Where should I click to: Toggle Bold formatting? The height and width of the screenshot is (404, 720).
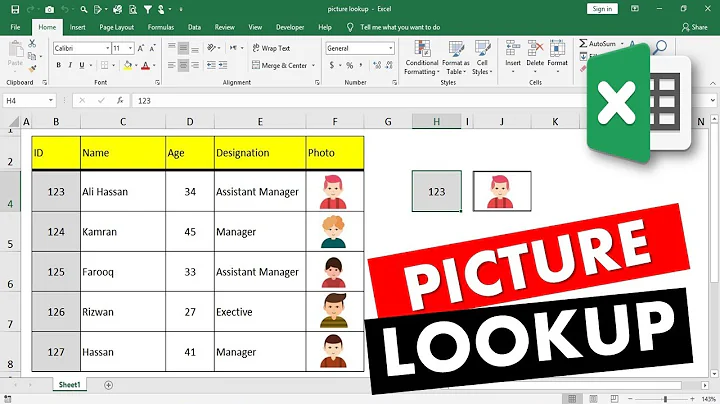(58, 65)
